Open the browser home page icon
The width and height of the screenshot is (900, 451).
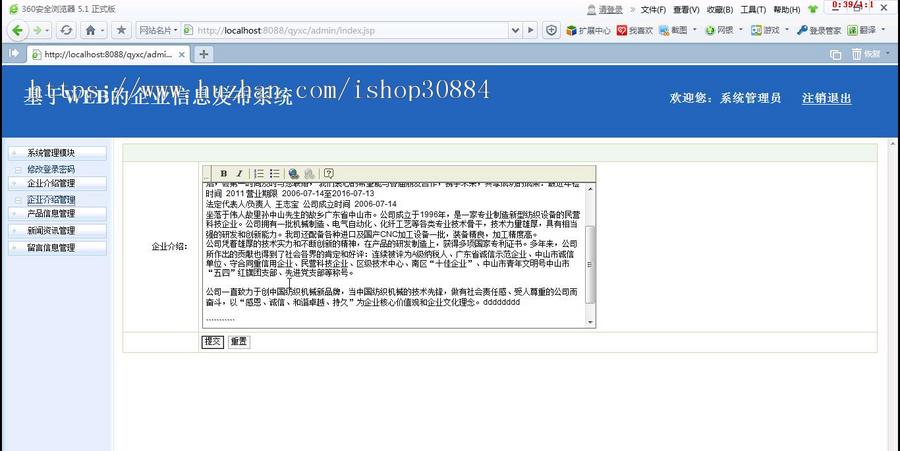pyautogui.click(x=91, y=30)
